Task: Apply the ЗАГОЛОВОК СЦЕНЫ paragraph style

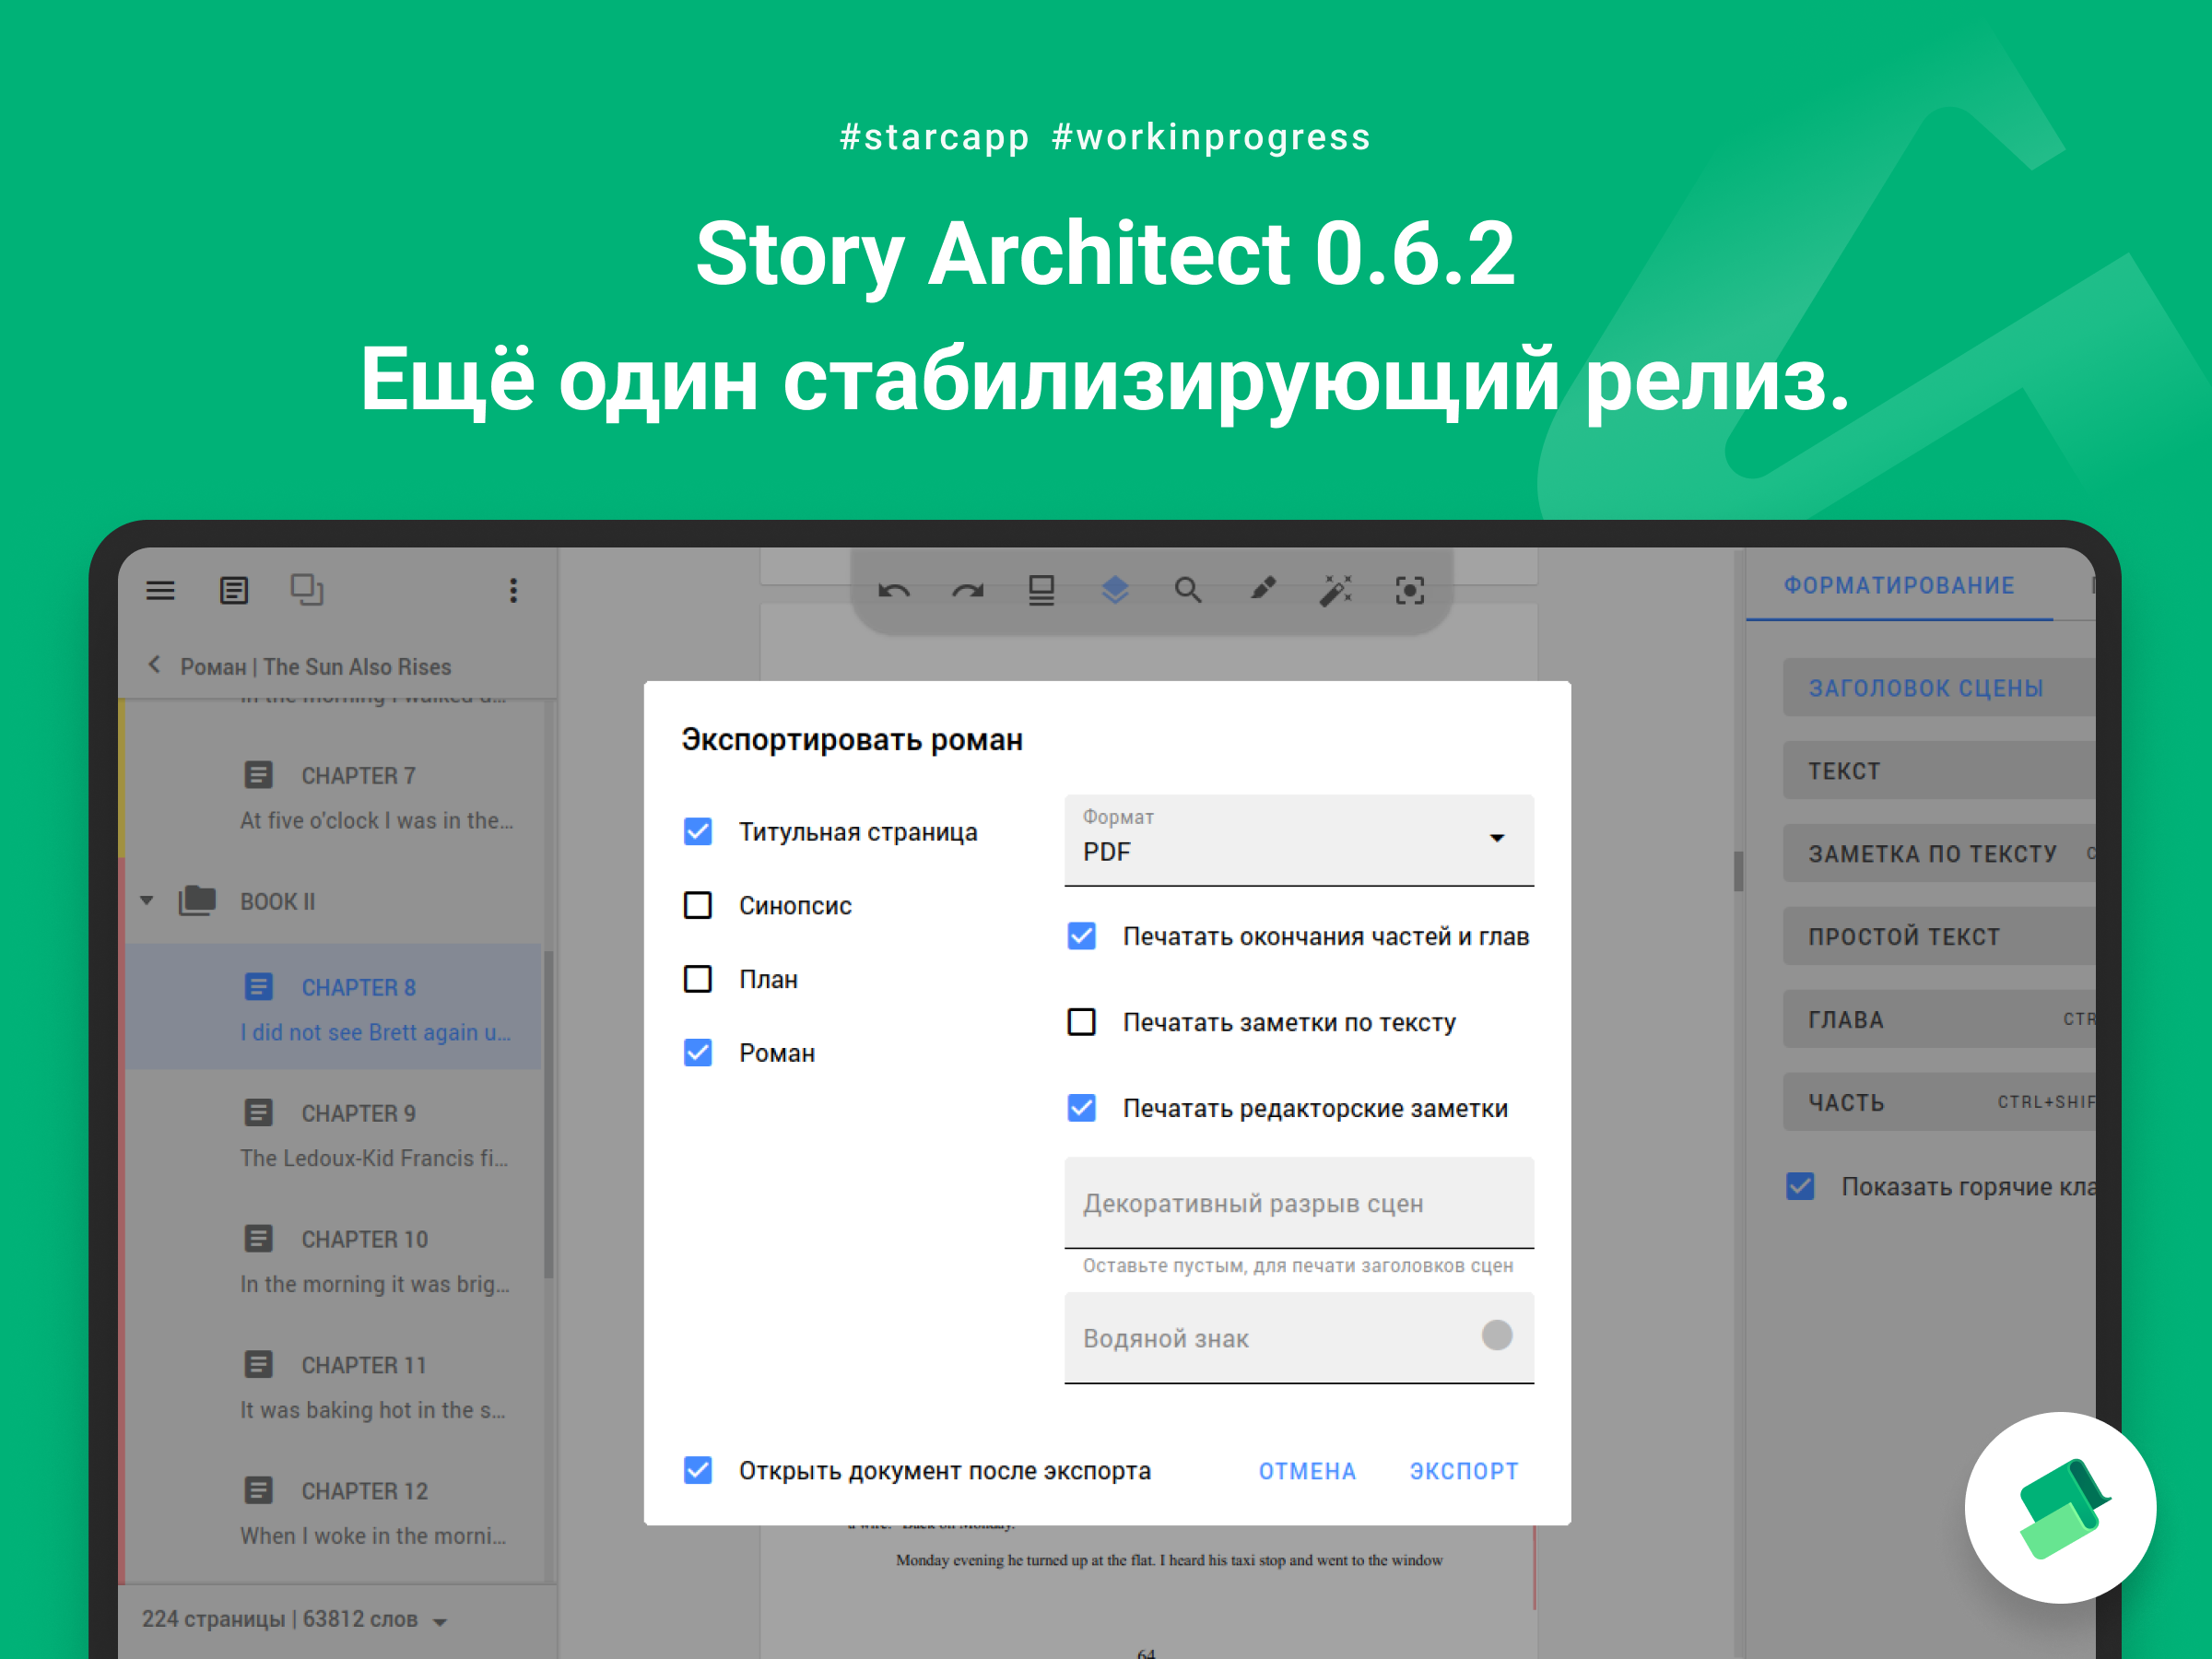Action: [x=1939, y=688]
